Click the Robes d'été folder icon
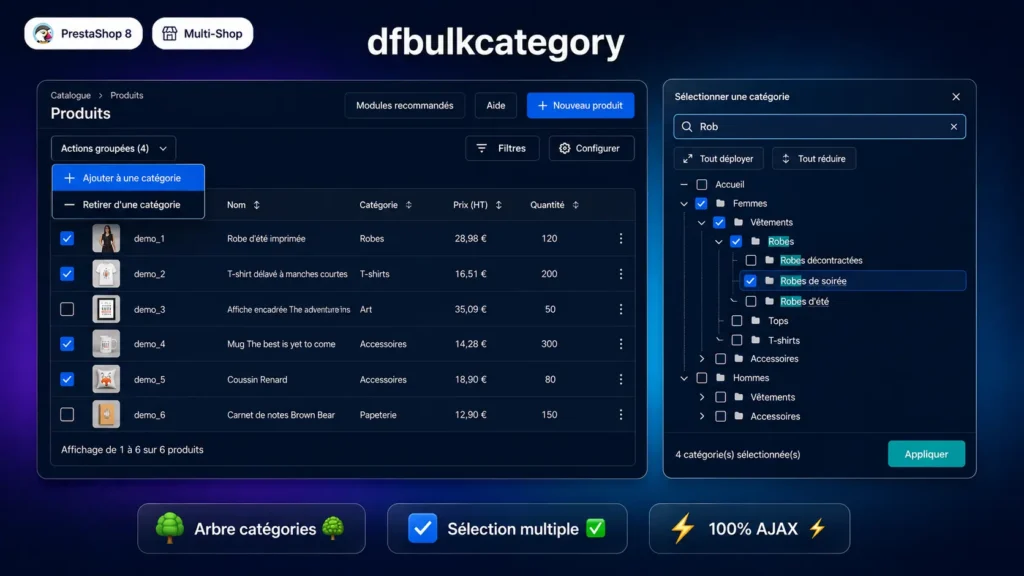 [769, 301]
